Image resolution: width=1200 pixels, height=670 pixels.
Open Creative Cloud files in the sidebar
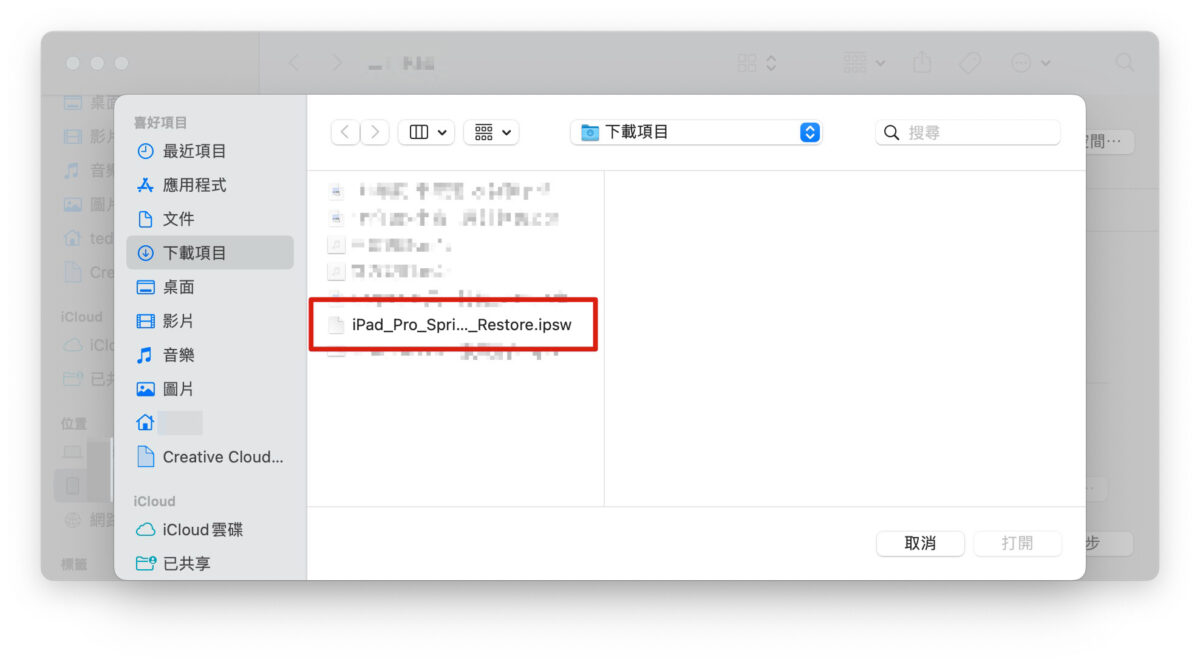[210, 457]
